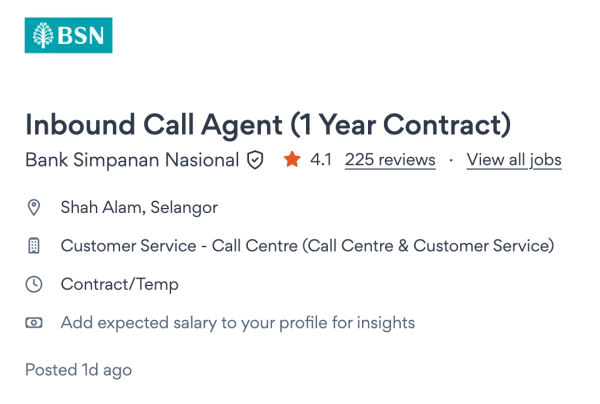Click the Contract/Temp work type text

(120, 284)
